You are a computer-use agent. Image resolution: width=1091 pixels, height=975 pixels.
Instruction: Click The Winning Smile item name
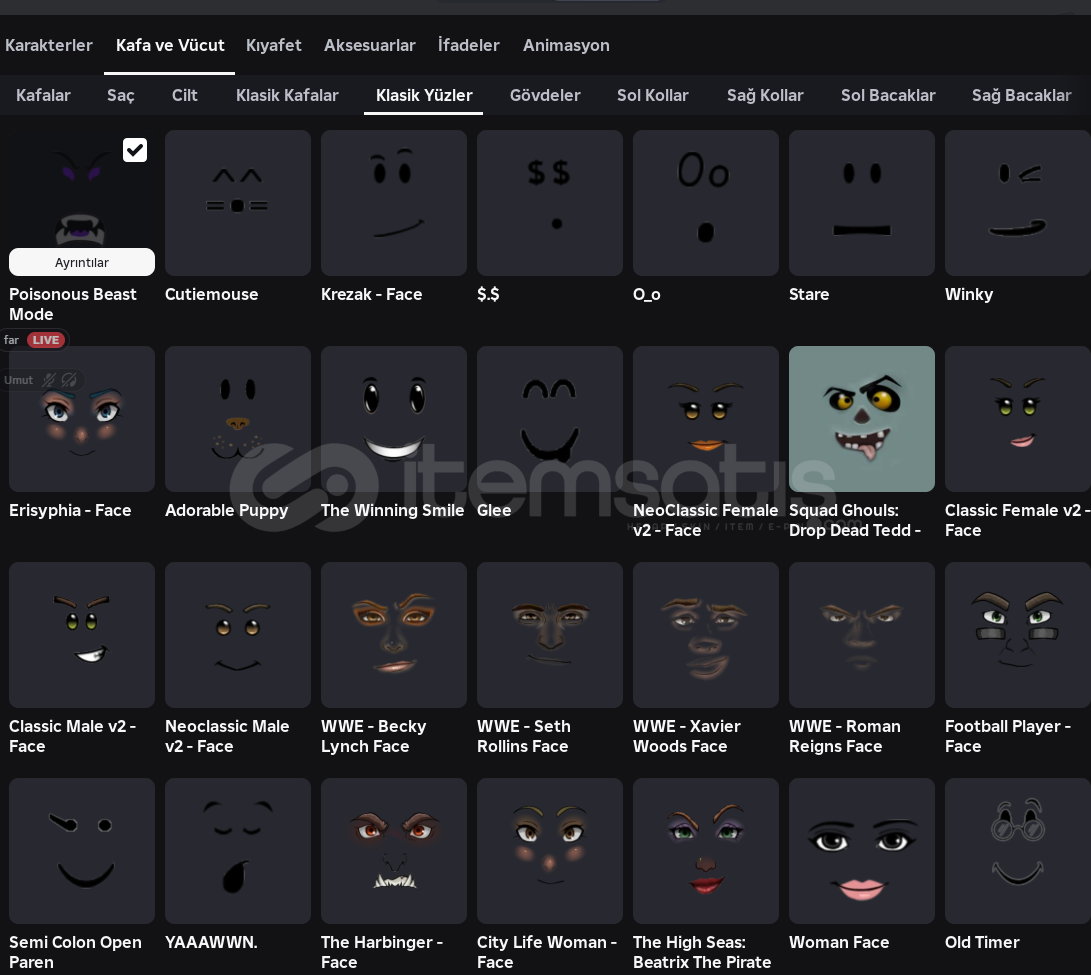click(x=392, y=510)
